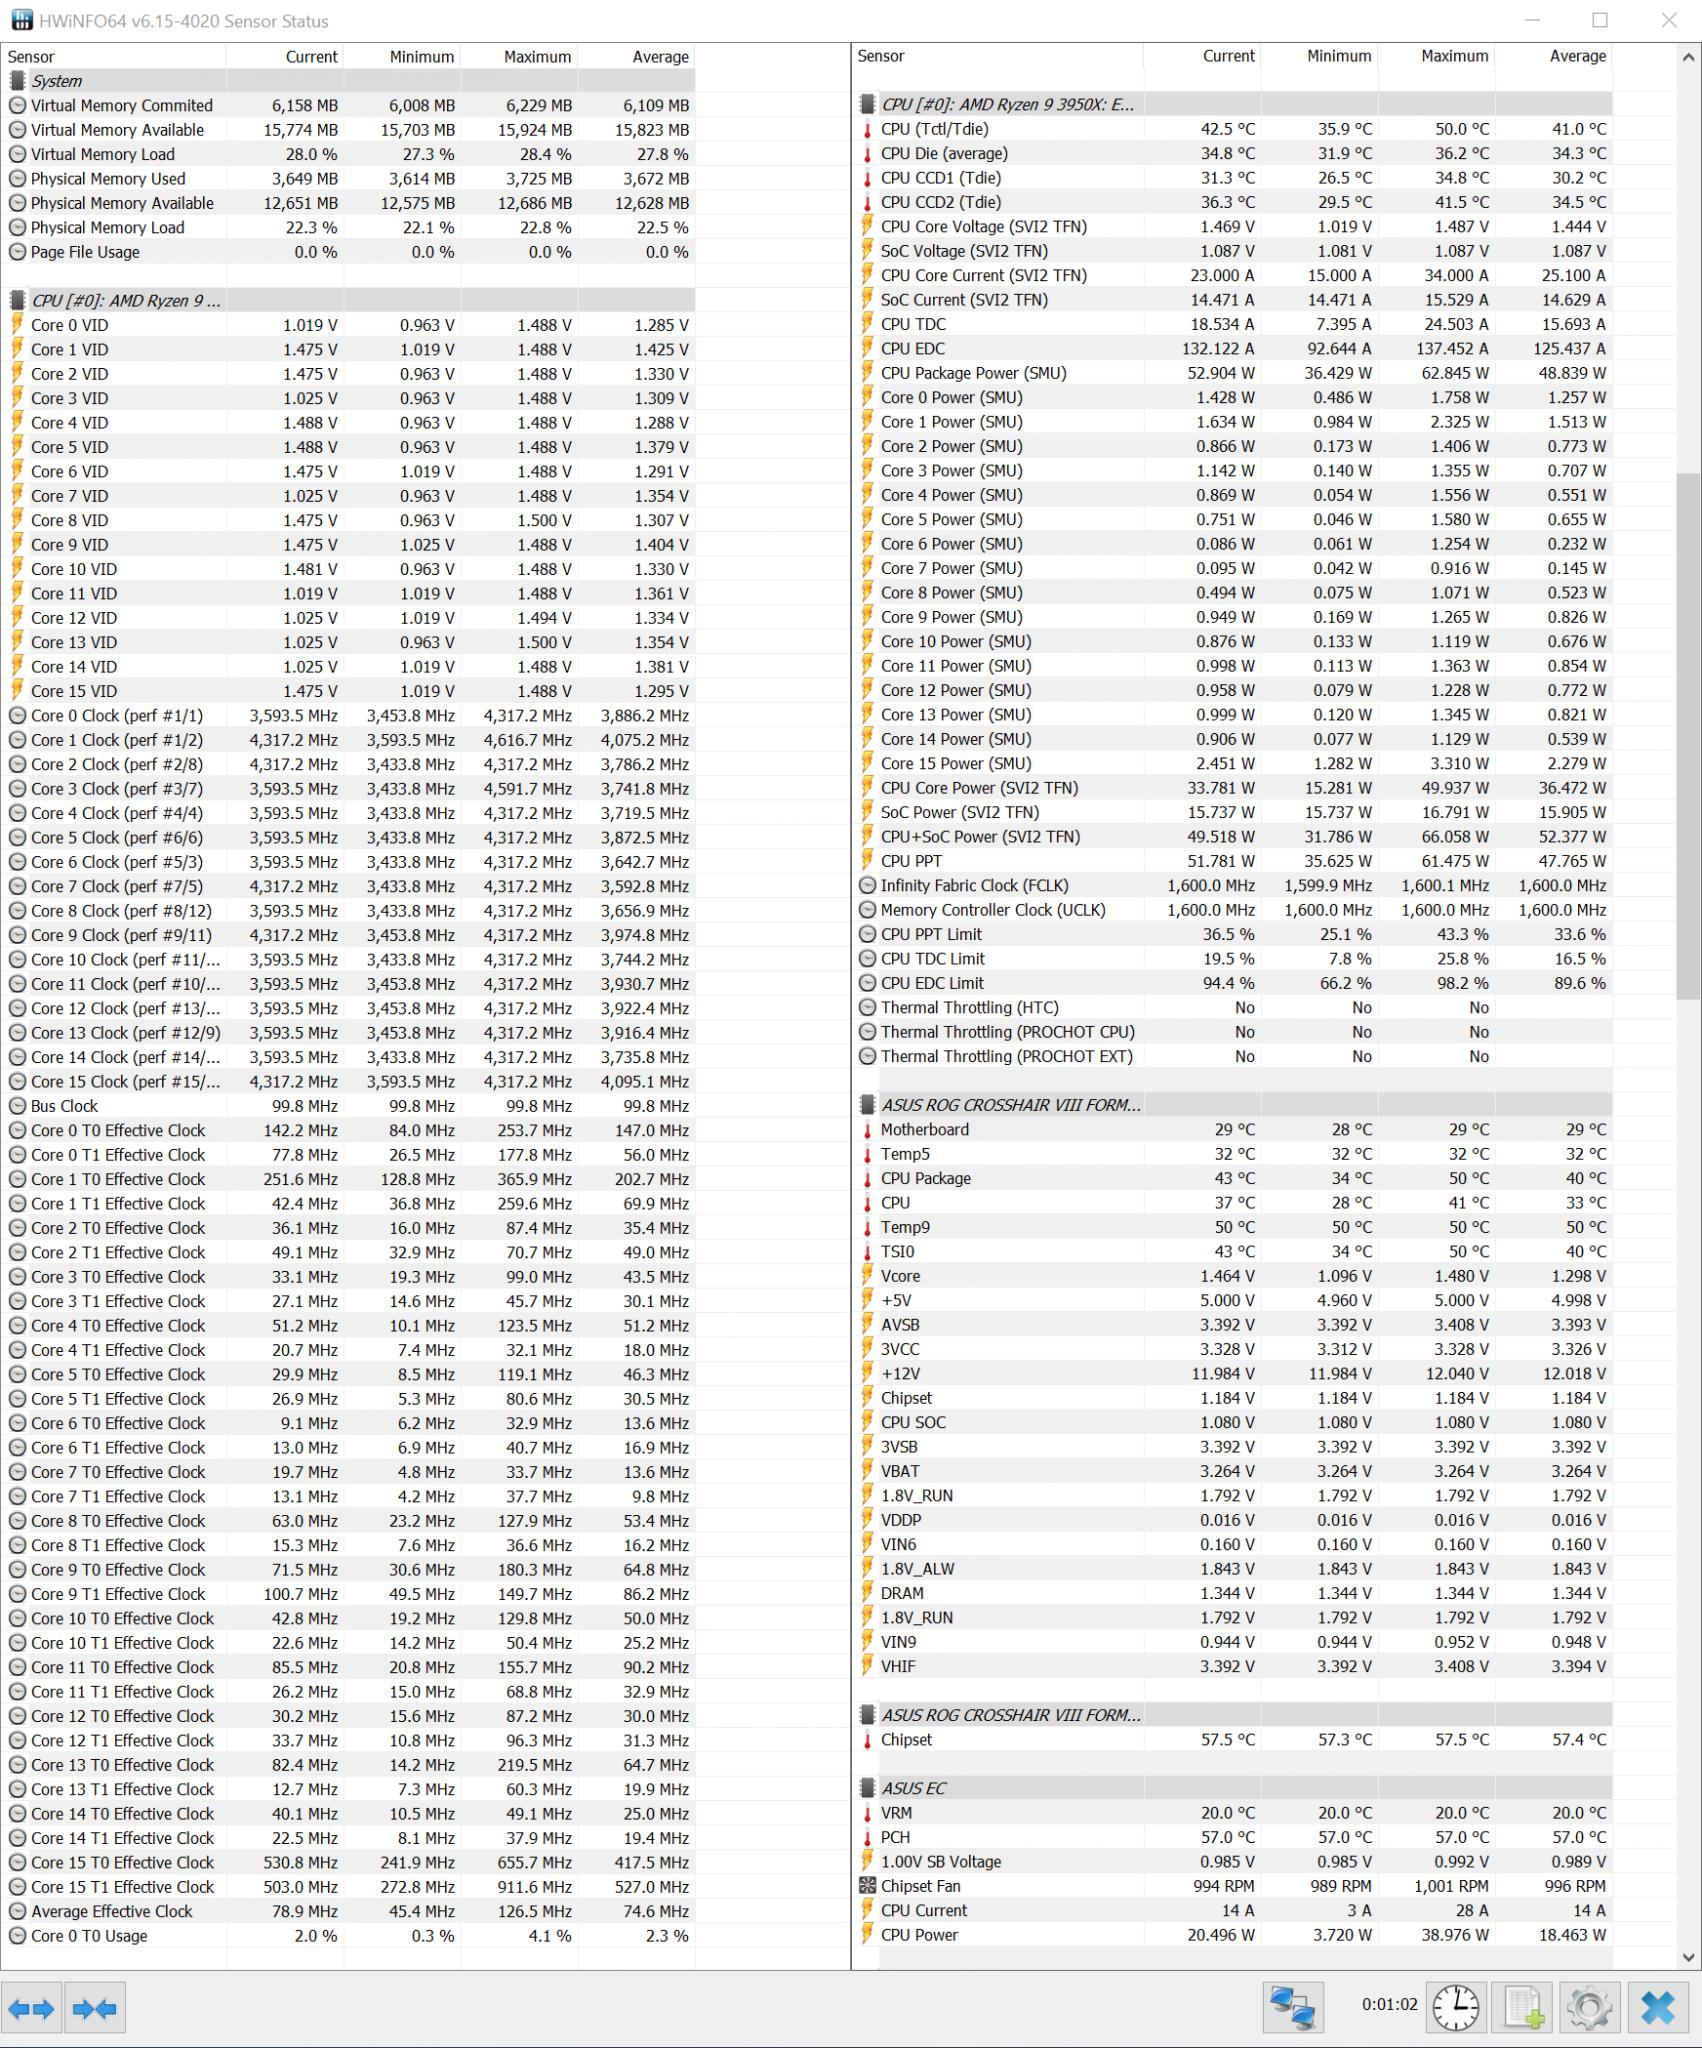1702x2048 pixels.
Task: Click the icon beside Thermal Throttling (HTC)
Action: 867,1008
